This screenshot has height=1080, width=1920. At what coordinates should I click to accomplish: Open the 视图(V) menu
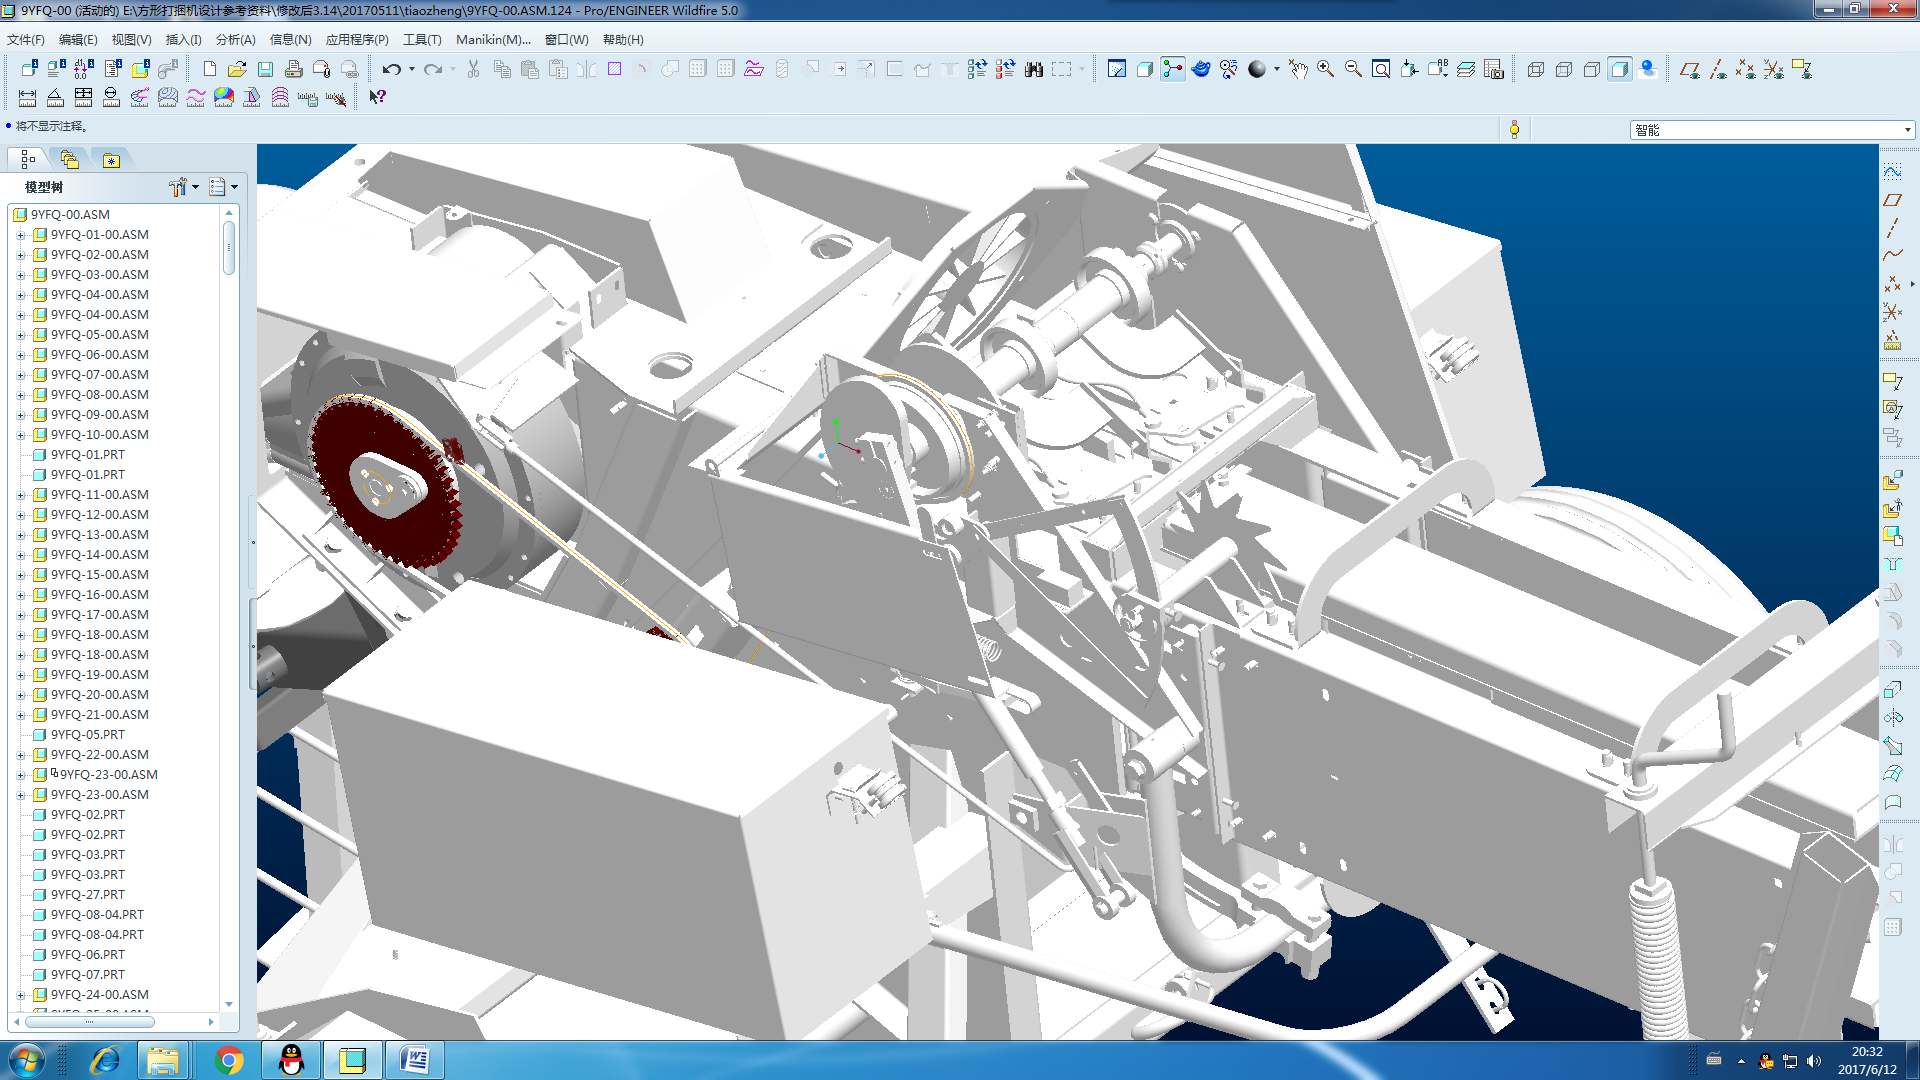click(x=131, y=40)
